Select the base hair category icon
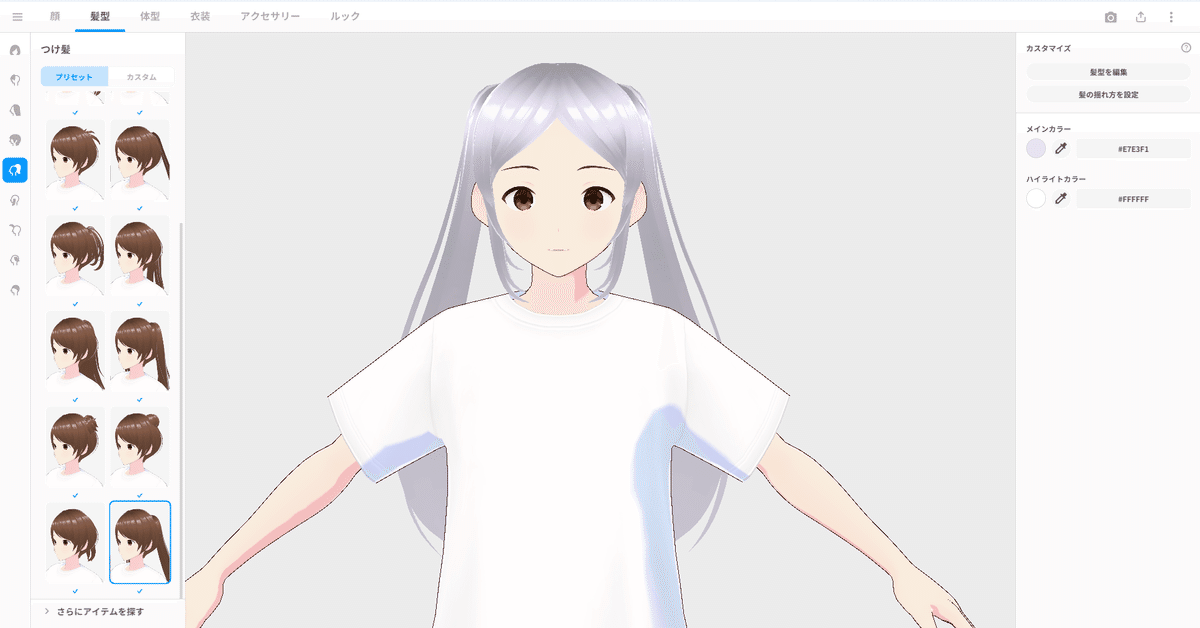 click(x=15, y=290)
